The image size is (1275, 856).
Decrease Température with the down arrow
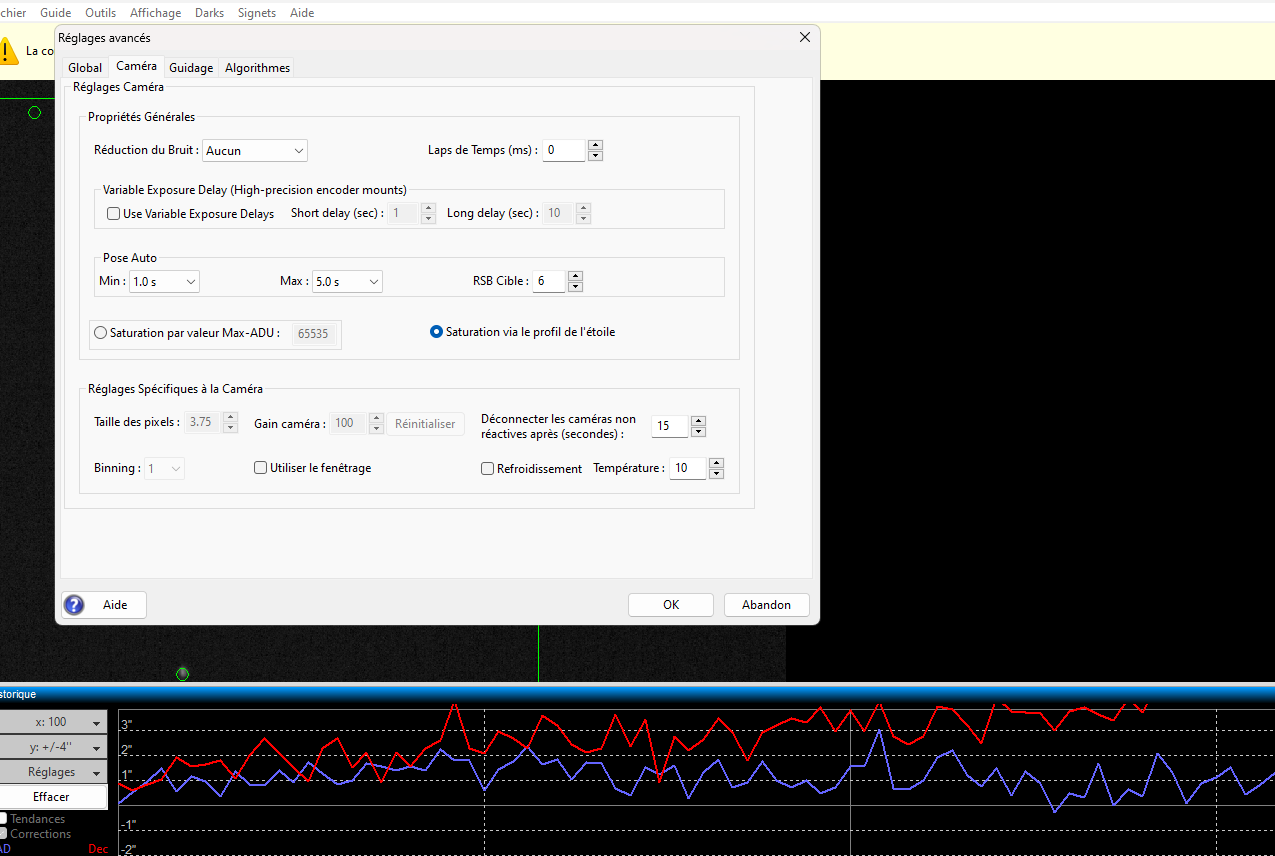716,474
